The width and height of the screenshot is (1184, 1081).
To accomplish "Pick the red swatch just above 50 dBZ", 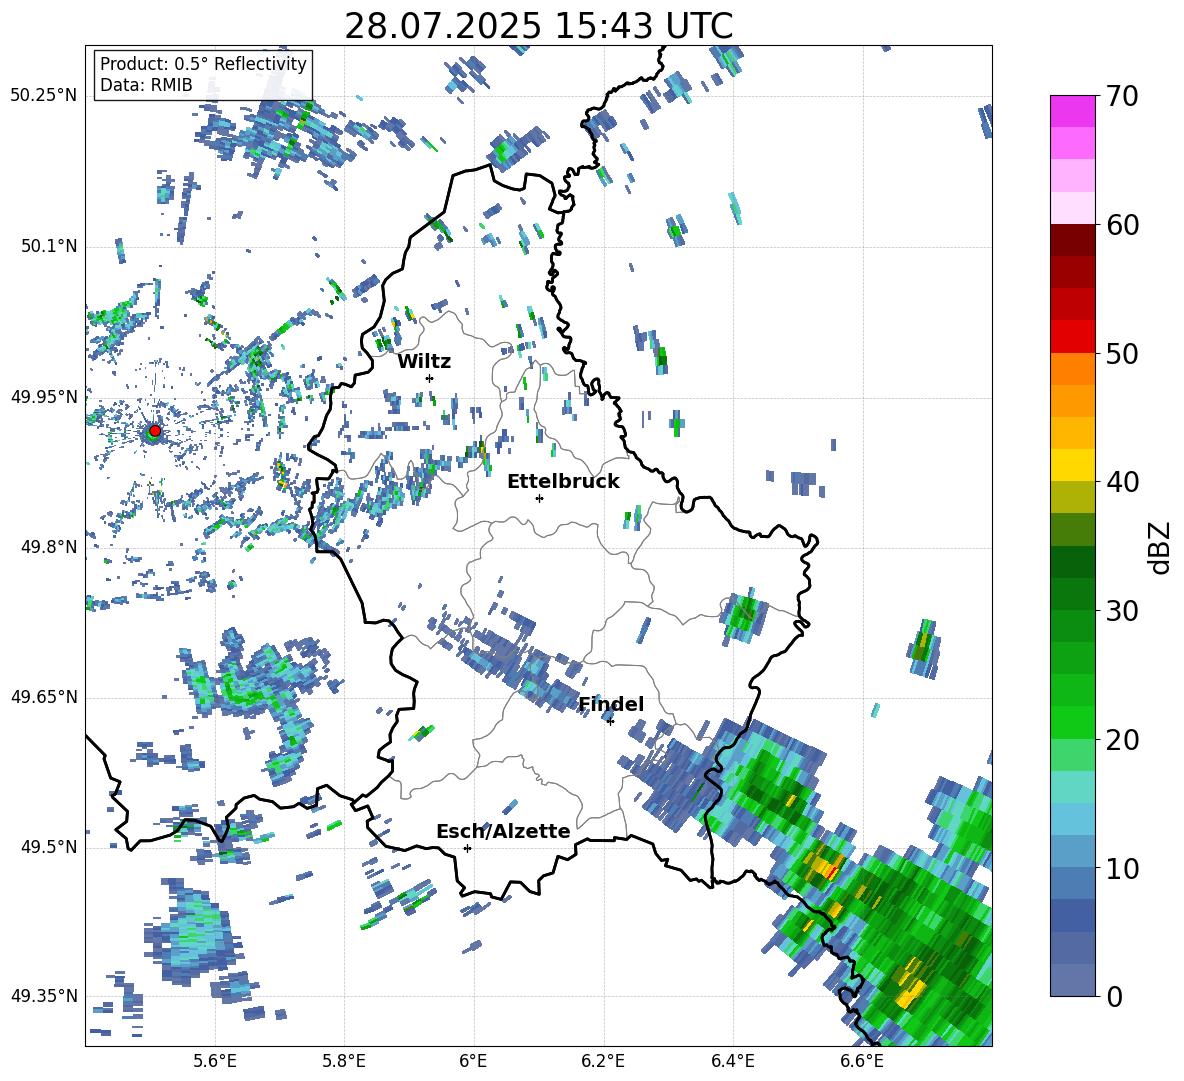I will 1072,337.
